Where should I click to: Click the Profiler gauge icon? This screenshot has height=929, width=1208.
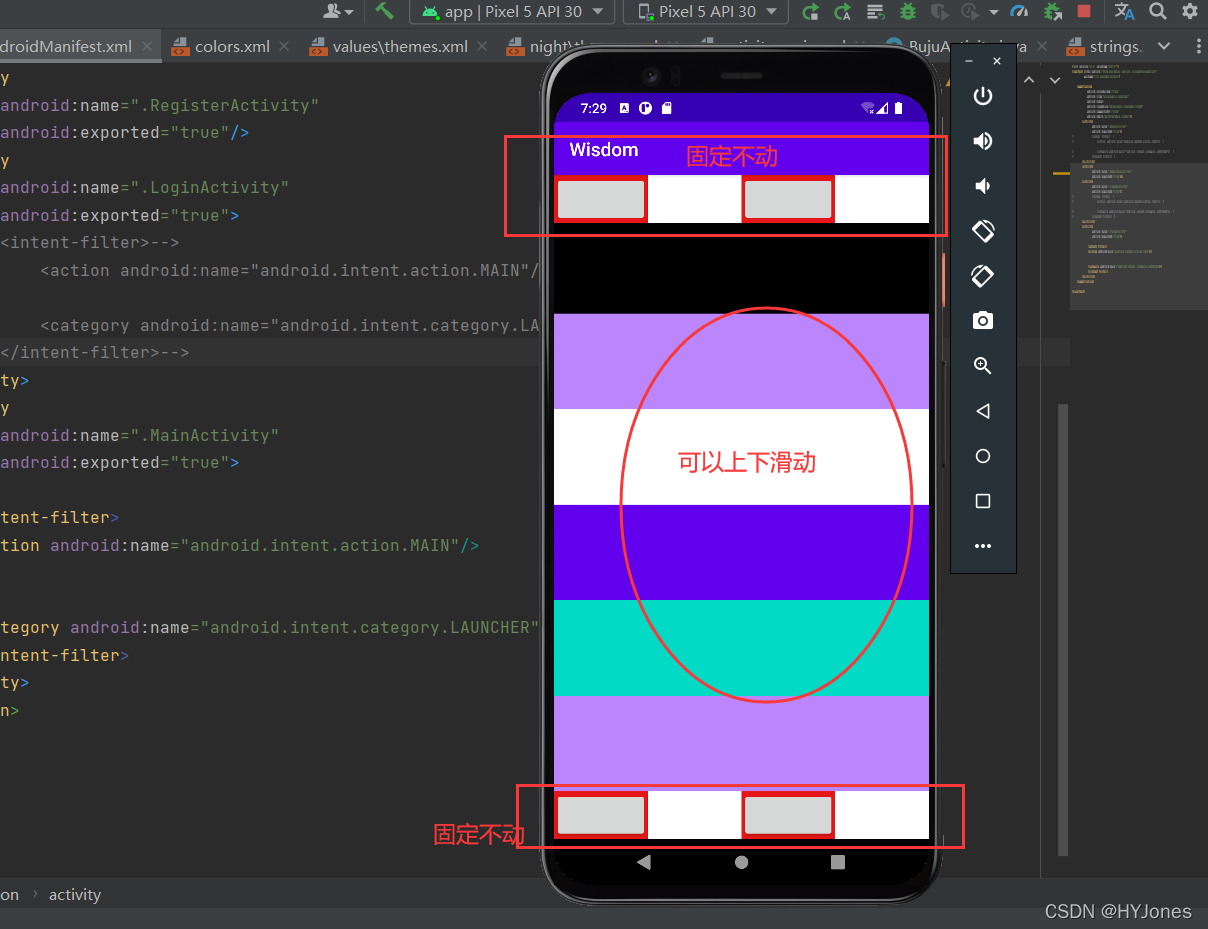1019,12
